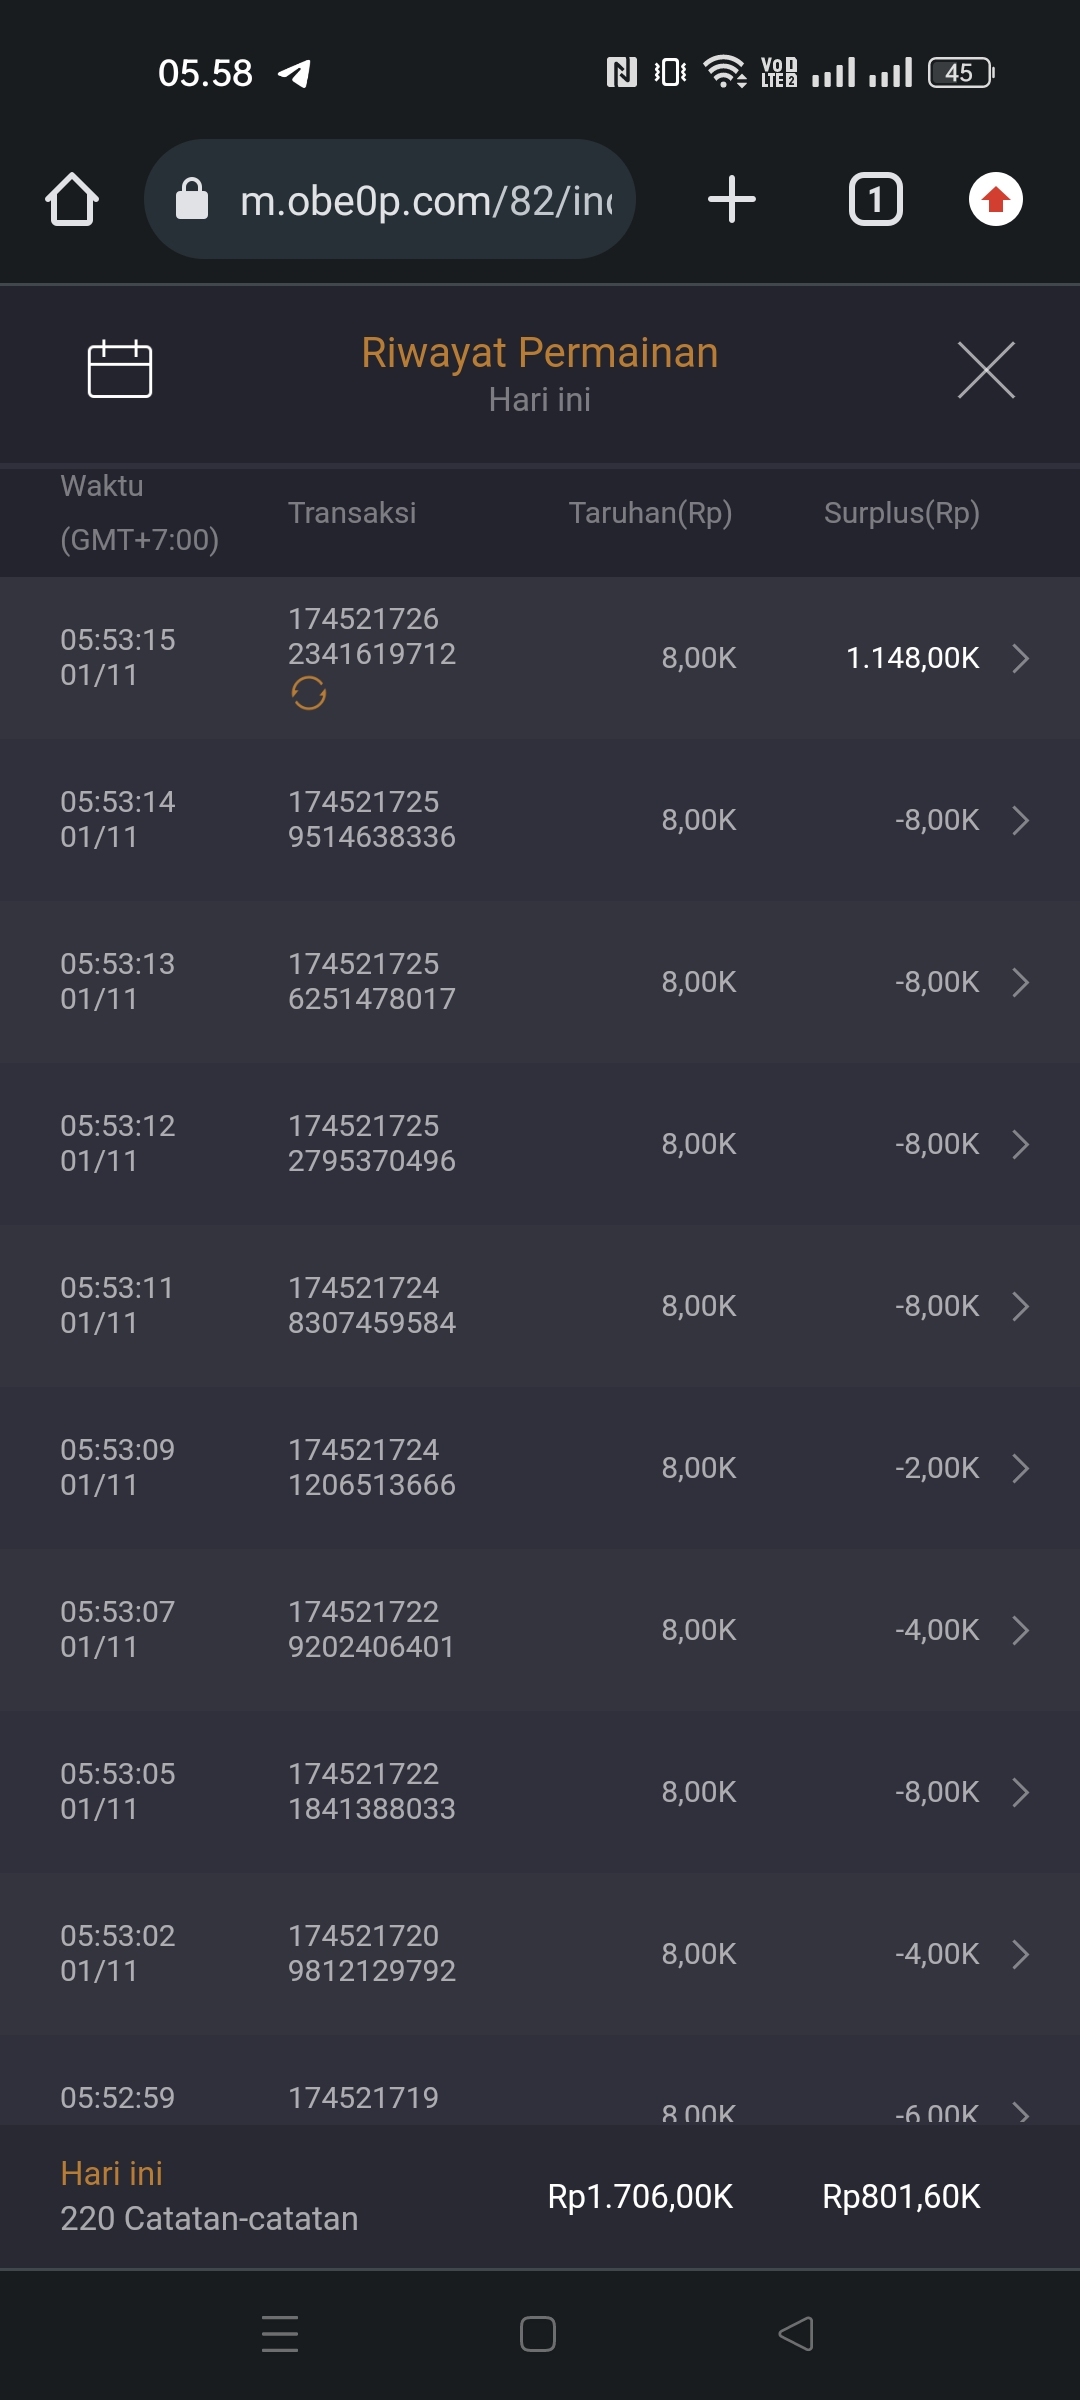Tap the Surplus(Rp) column header
Image resolution: width=1080 pixels, height=2400 pixels.
coord(901,513)
